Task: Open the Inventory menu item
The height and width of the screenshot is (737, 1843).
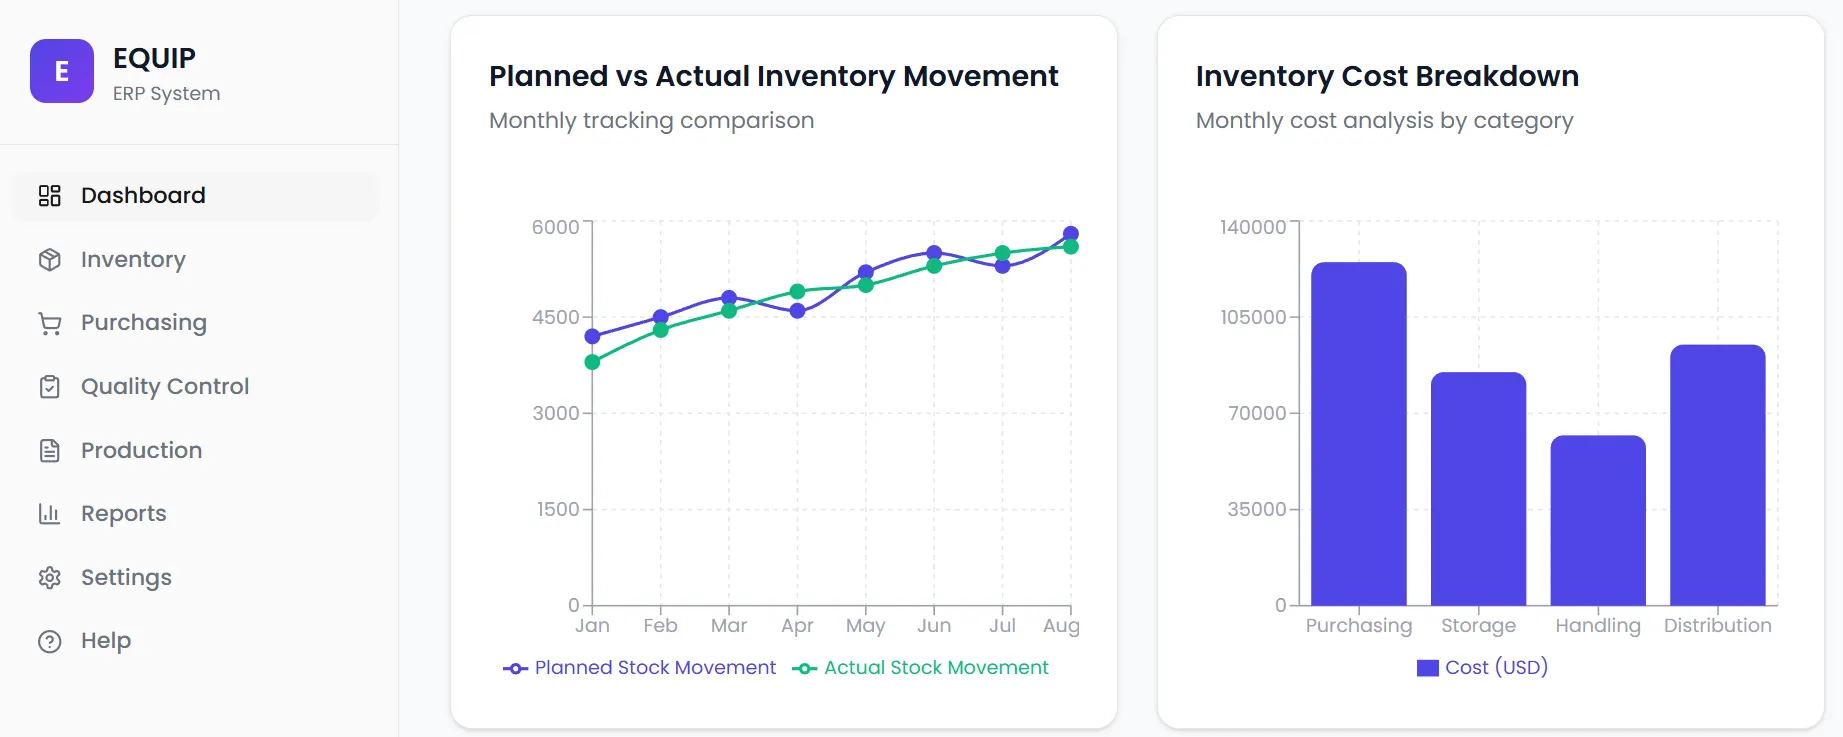Action: 133,259
